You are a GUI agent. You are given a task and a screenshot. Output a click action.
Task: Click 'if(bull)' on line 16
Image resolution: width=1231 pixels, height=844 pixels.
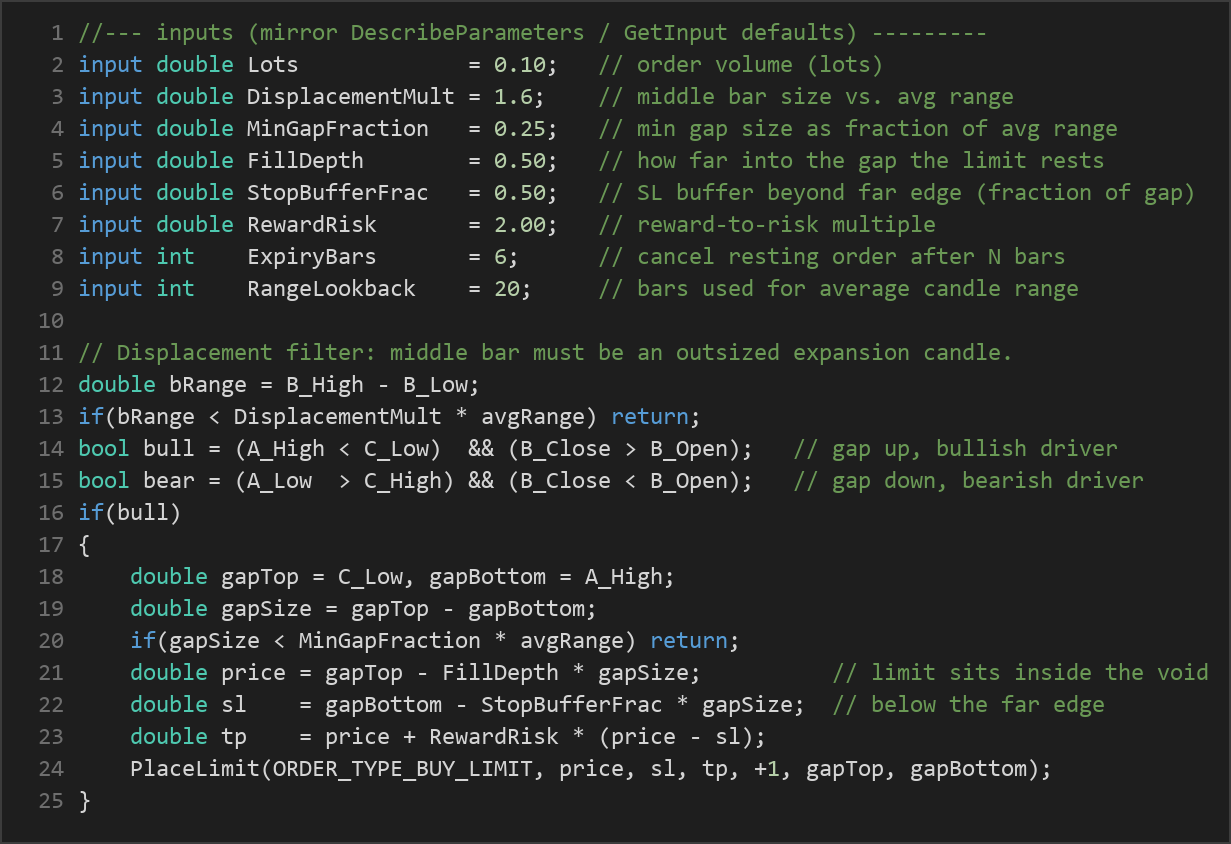(x=130, y=513)
